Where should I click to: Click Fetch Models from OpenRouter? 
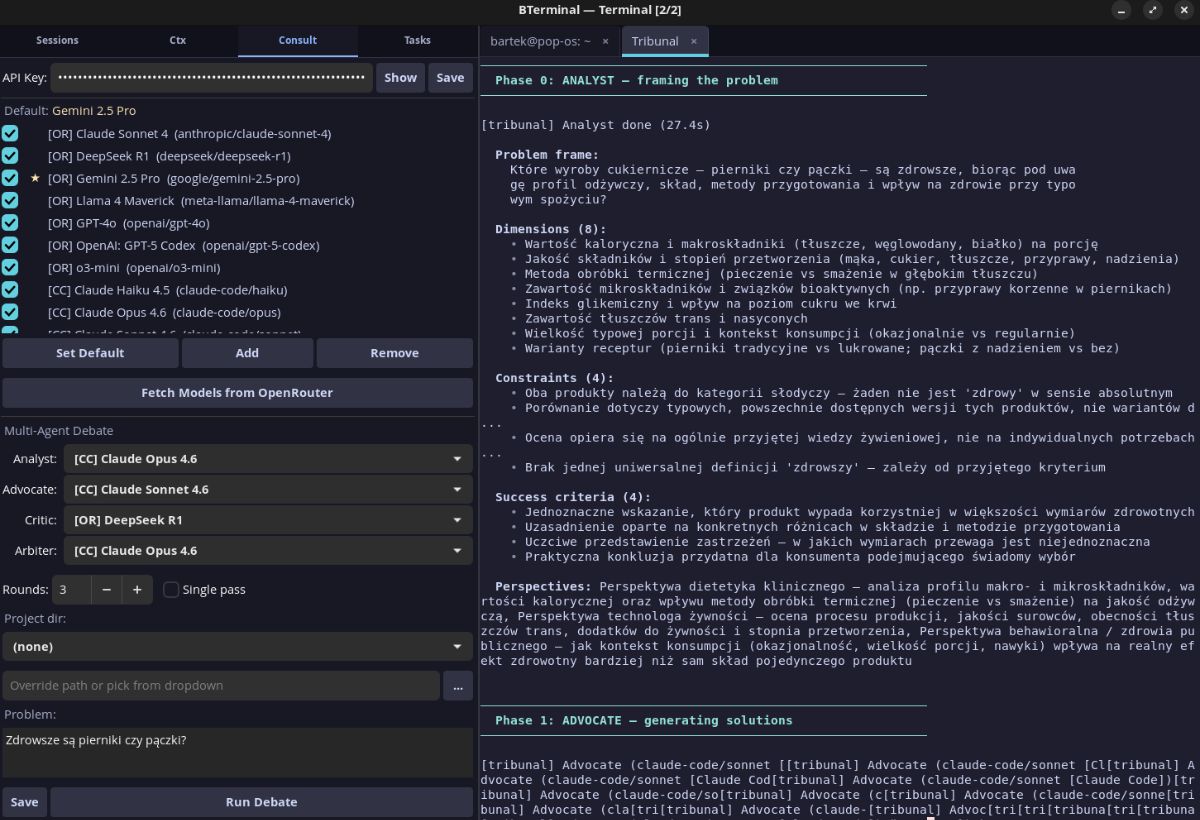(237, 393)
